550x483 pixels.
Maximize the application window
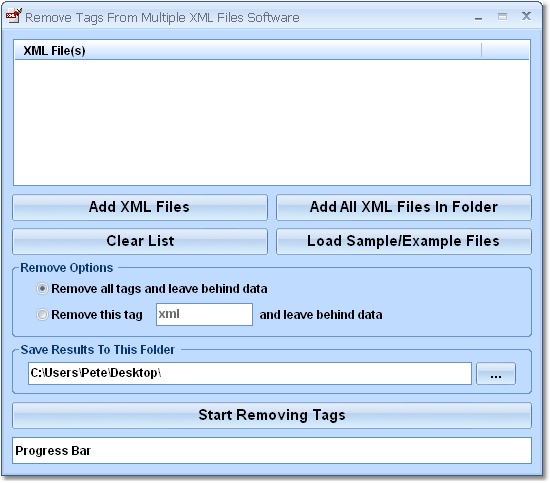tap(502, 16)
